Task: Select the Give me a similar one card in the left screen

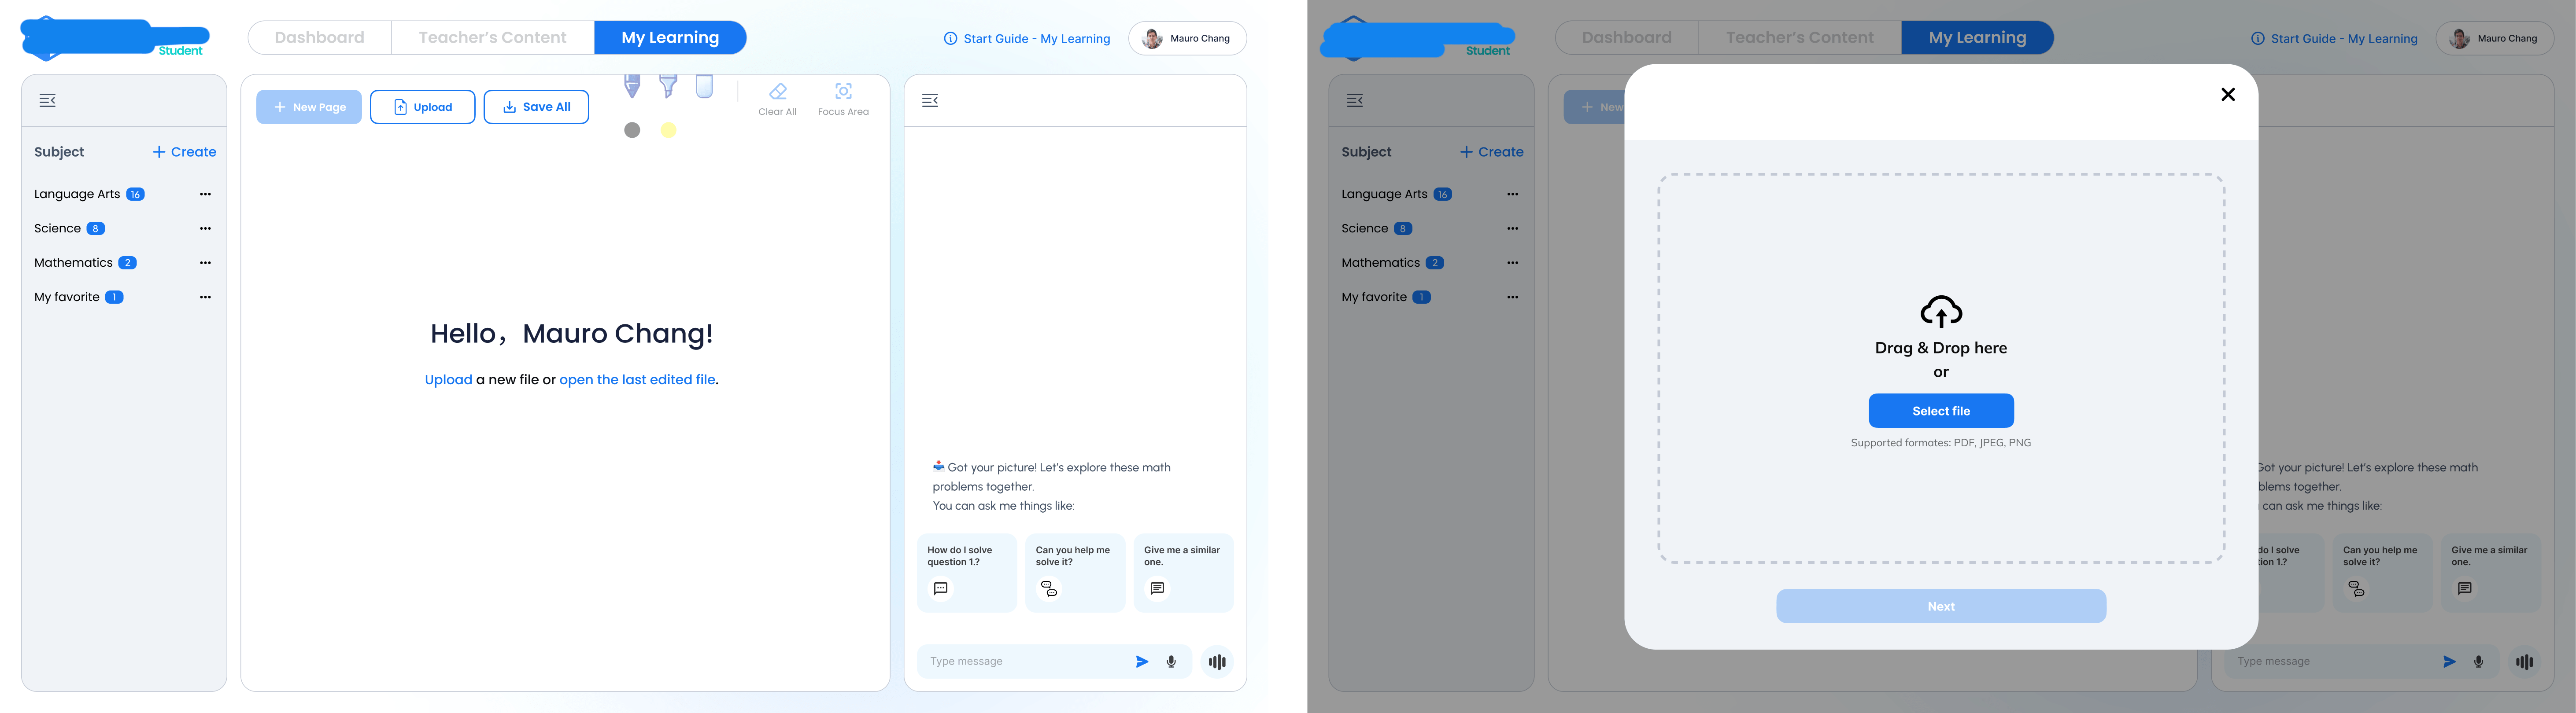Action: [x=1183, y=573]
